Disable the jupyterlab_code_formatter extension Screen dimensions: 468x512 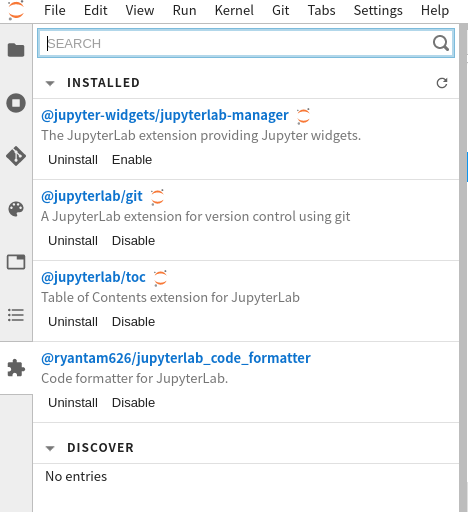coord(133,403)
